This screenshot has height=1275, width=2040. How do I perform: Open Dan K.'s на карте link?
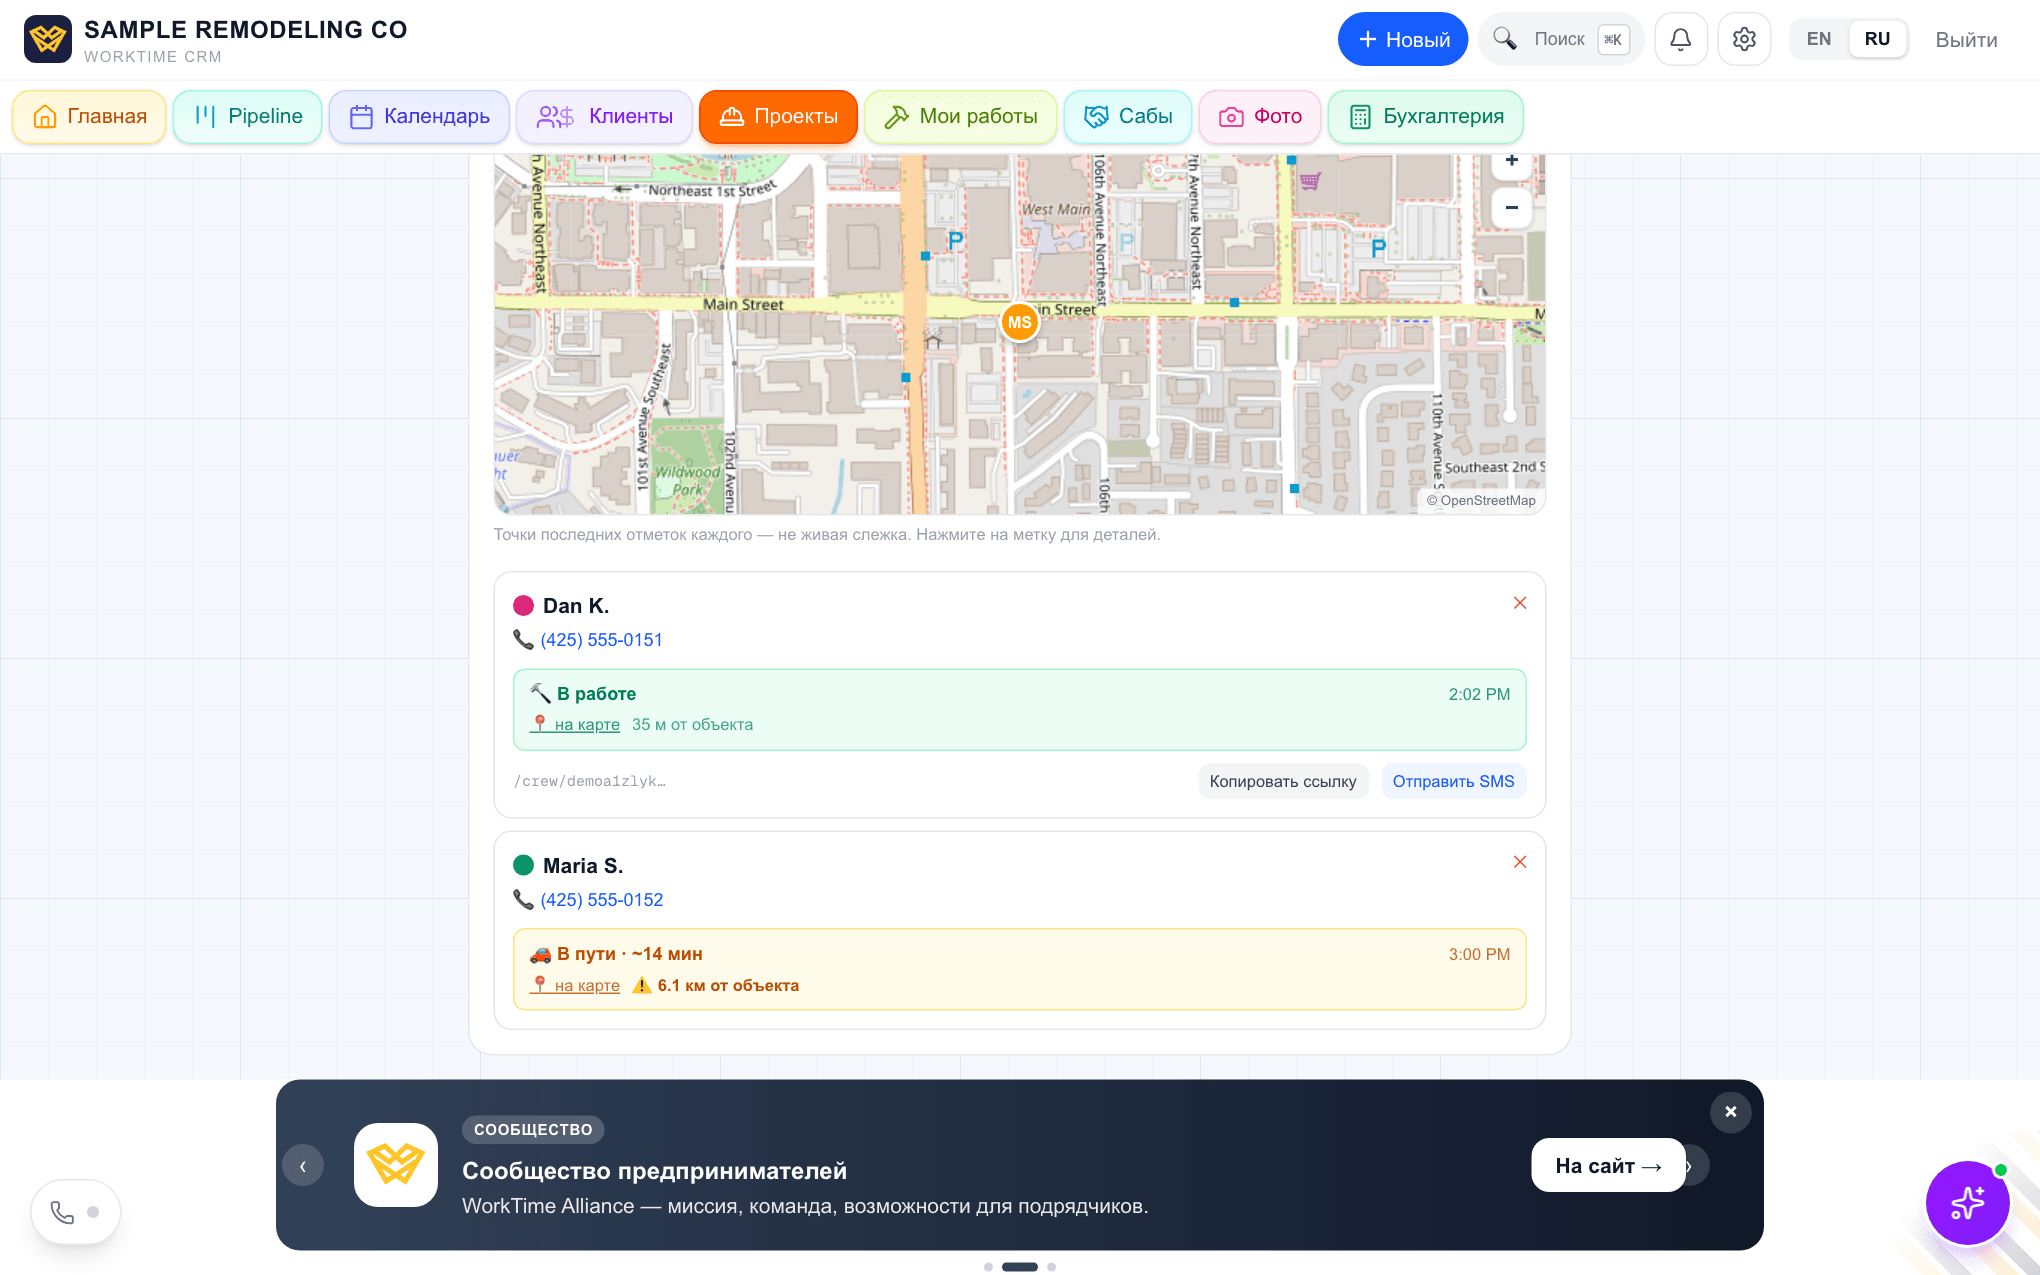[x=575, y=724]
